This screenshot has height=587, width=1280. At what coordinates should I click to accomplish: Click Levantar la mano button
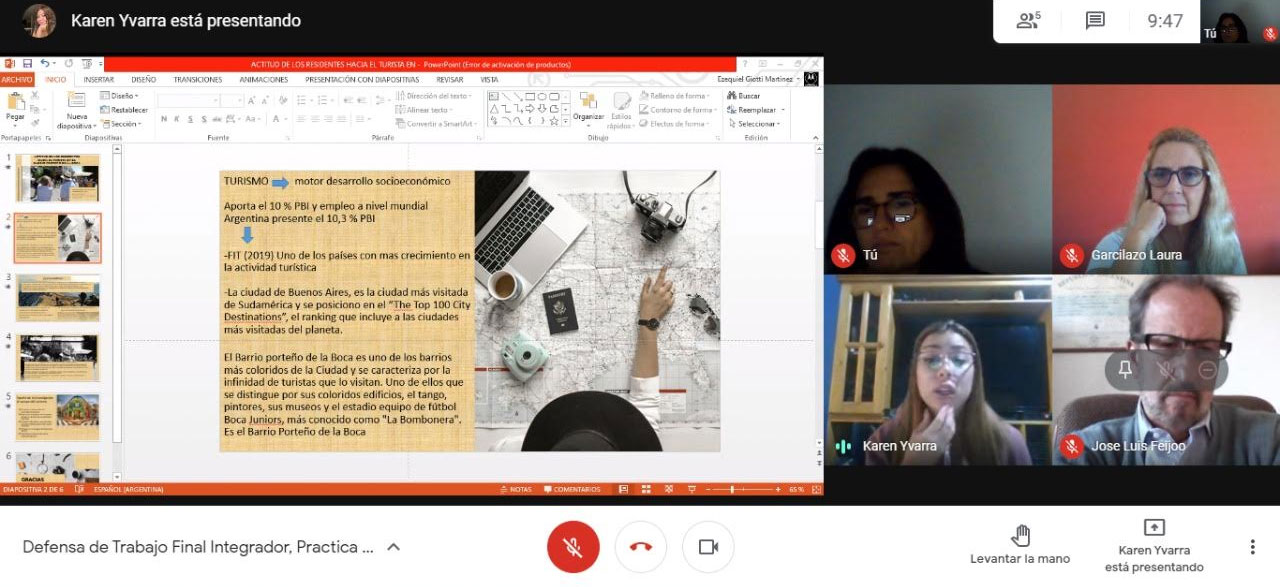(1019, 545)
